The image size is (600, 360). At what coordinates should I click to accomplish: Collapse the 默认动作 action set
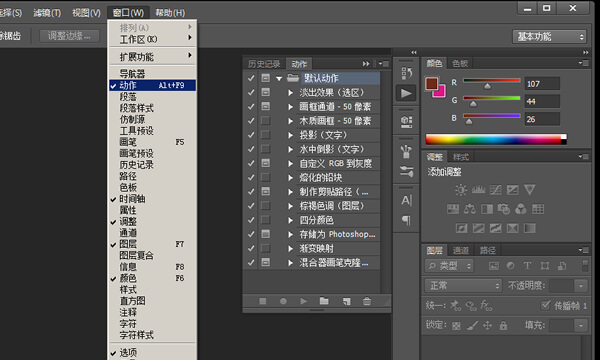click(x=279, y=78)
